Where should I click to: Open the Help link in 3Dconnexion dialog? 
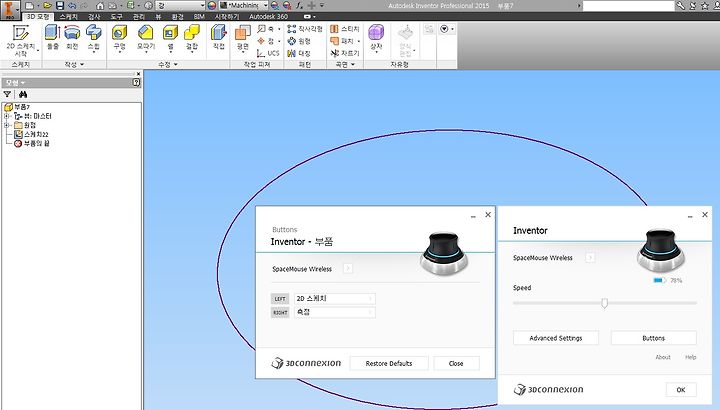pos(691,357)
